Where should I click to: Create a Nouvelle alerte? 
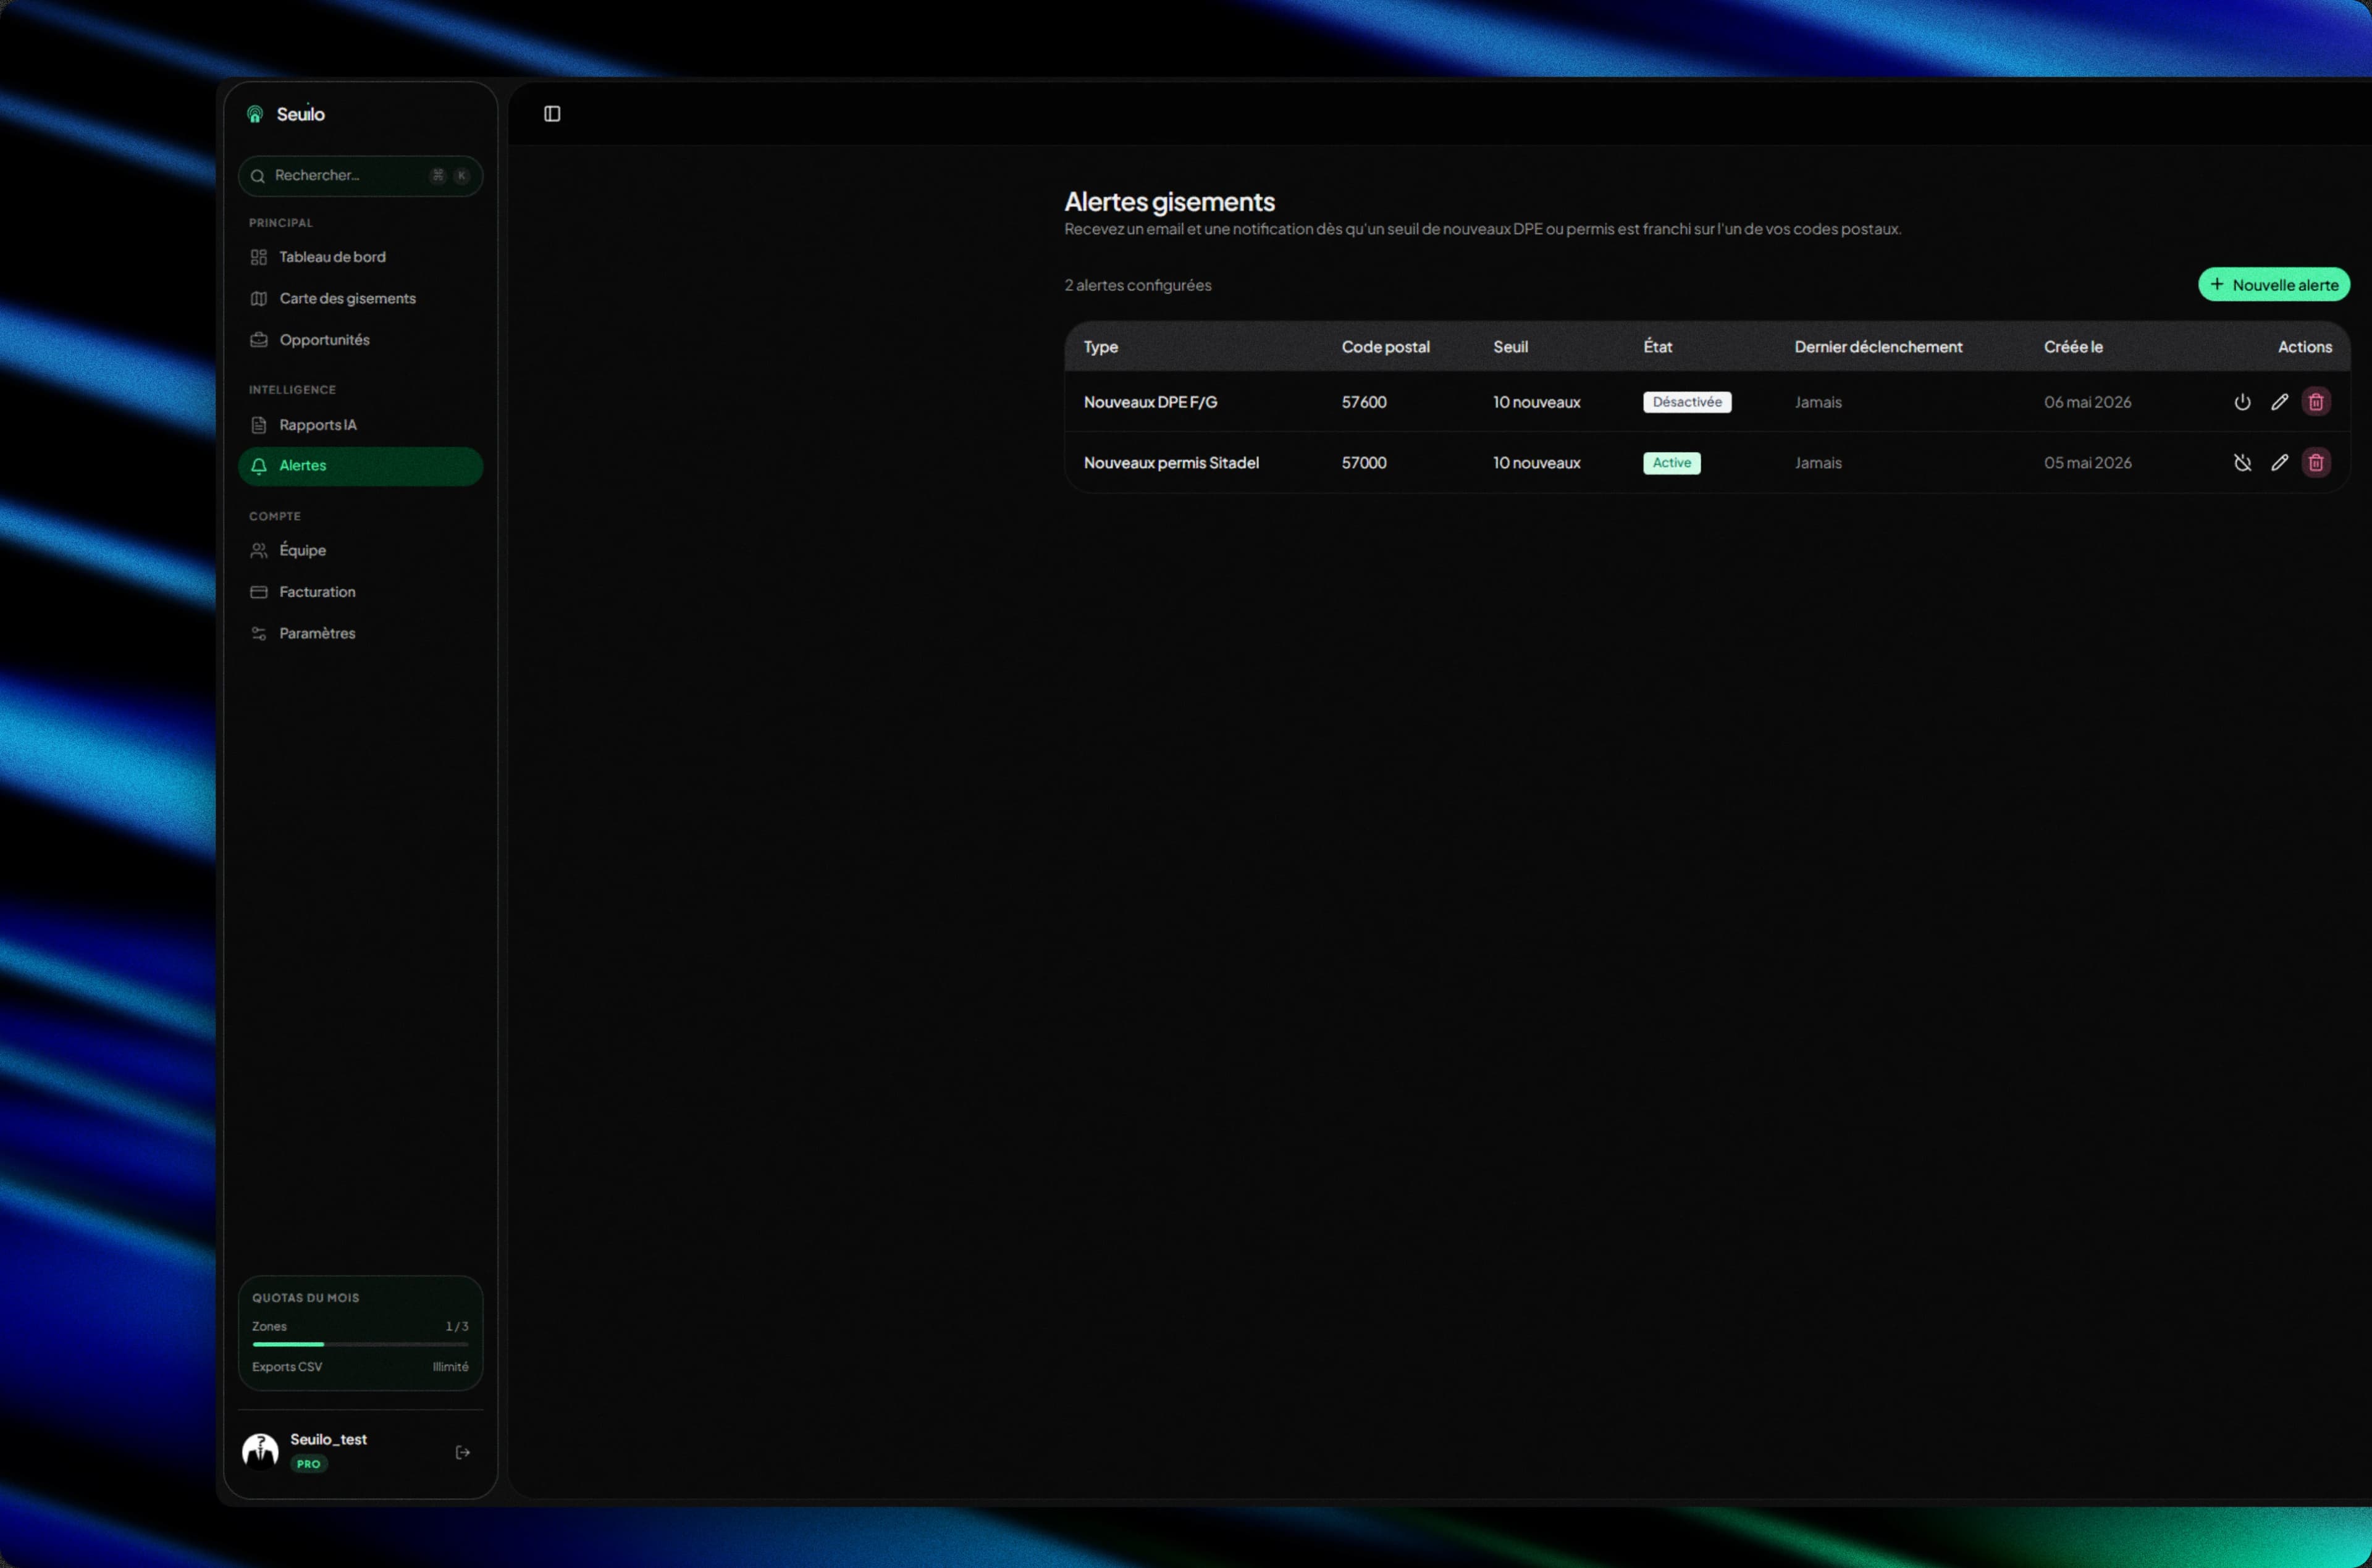pos(2273,285)
